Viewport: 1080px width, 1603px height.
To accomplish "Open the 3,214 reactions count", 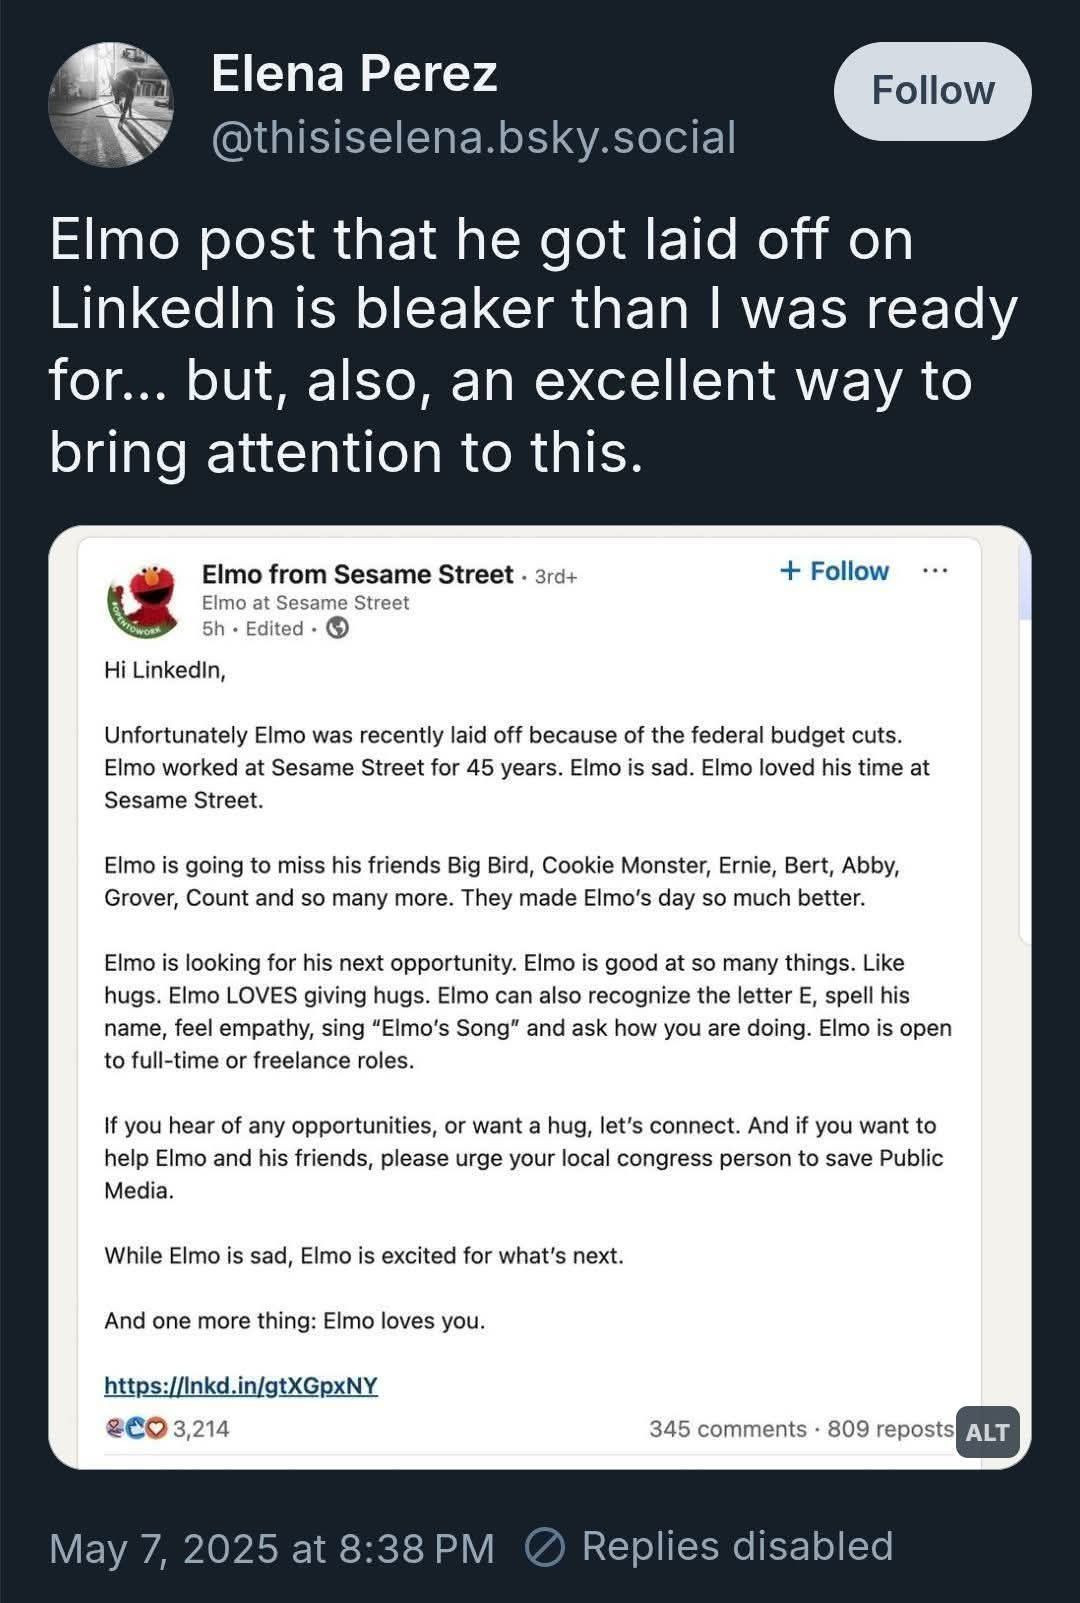I will click(x=201, y=1429).
